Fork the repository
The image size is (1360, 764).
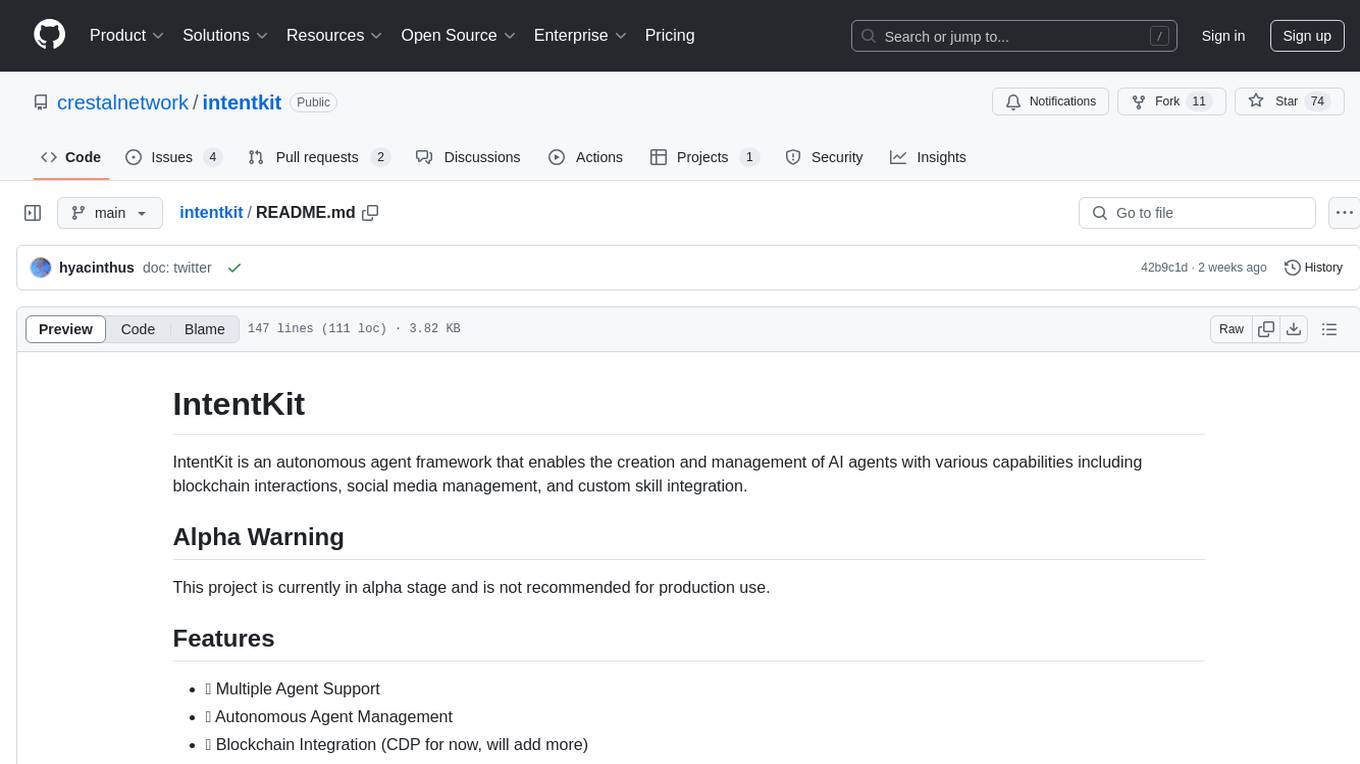click(x=1171, y=101)
